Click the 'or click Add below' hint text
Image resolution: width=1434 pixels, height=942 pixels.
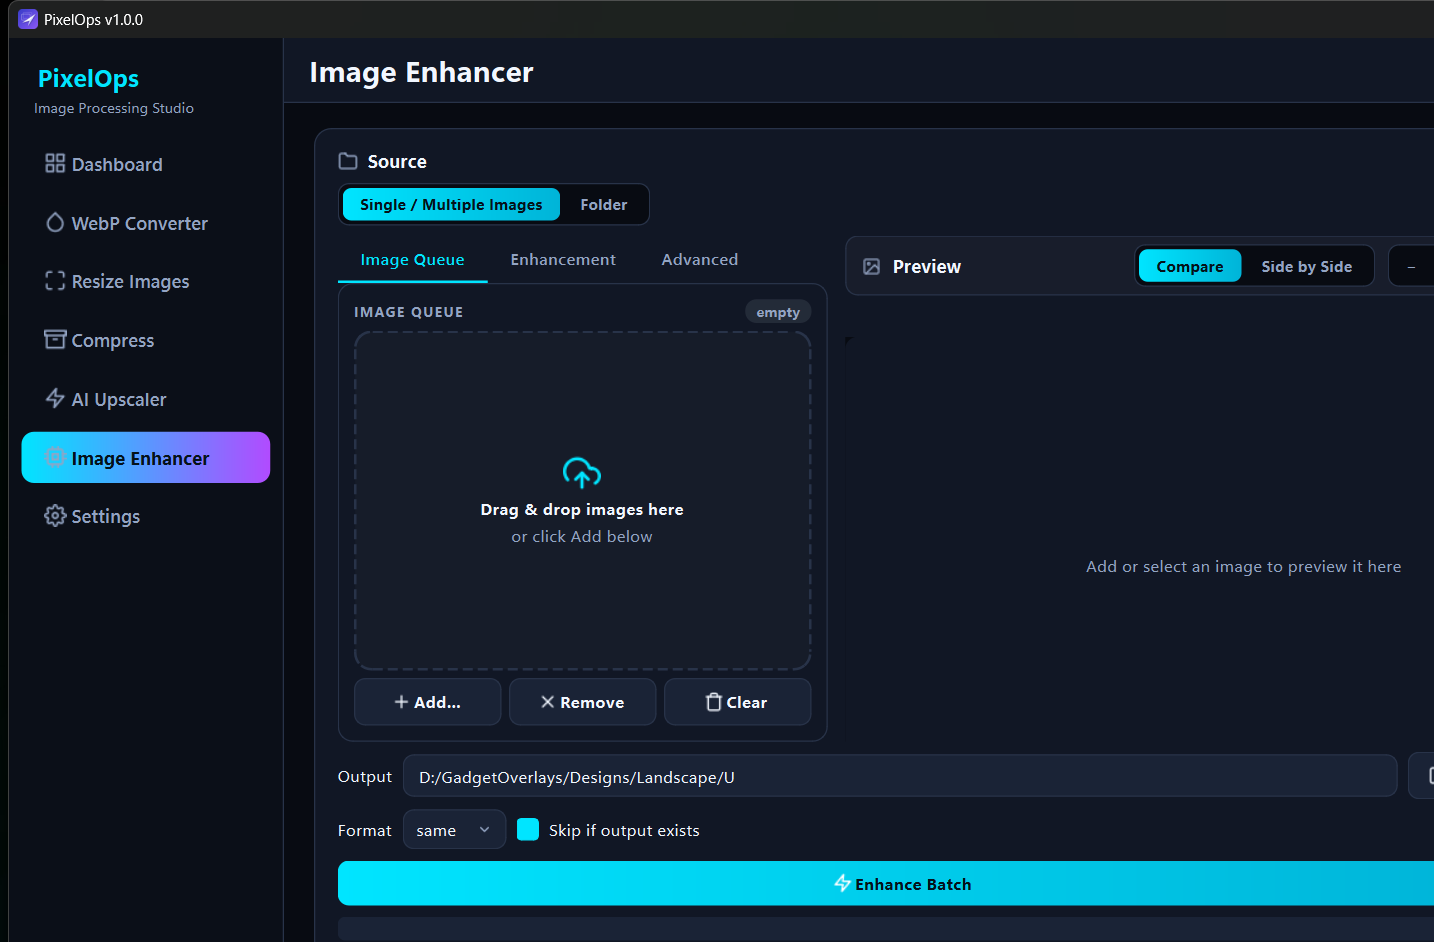tap(582, 536)
